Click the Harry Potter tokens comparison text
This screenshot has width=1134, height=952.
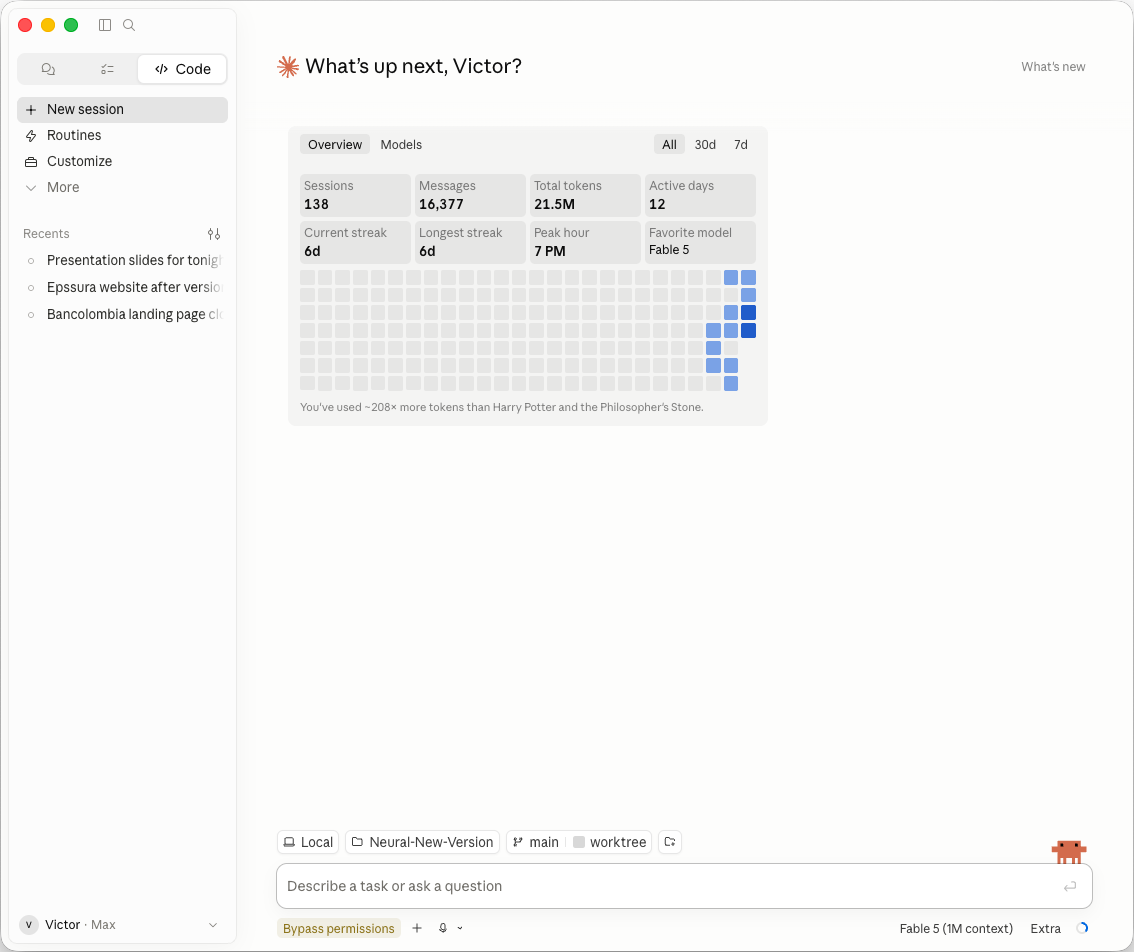(502, 408)
